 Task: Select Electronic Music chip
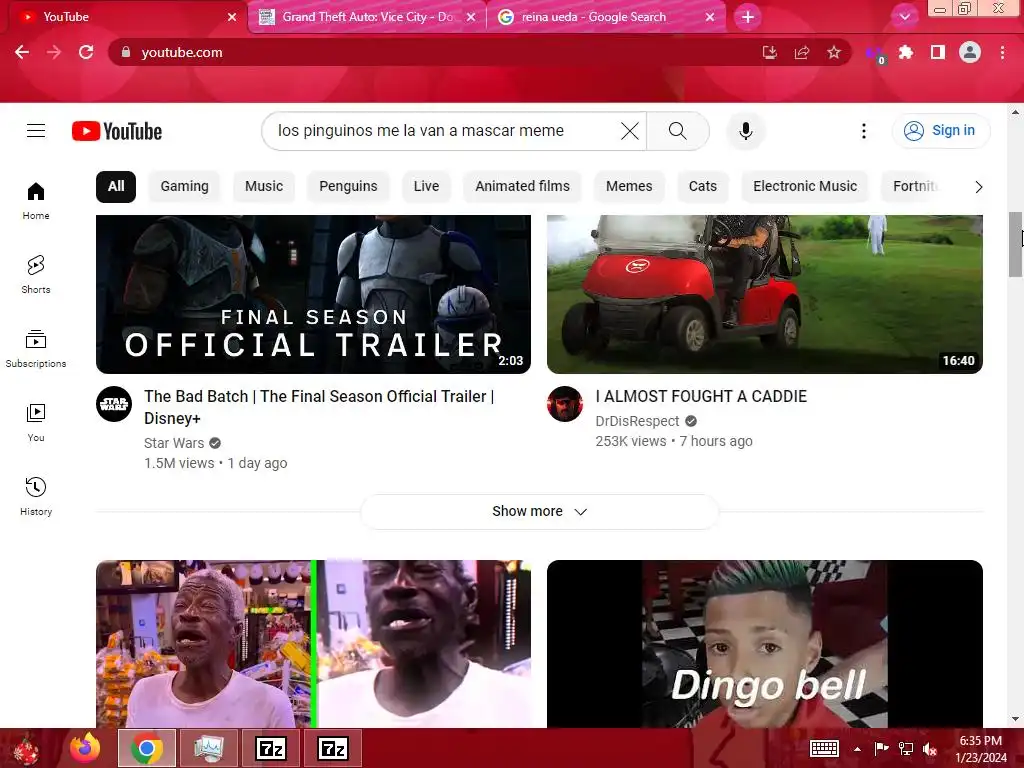[x=805, y=186]
